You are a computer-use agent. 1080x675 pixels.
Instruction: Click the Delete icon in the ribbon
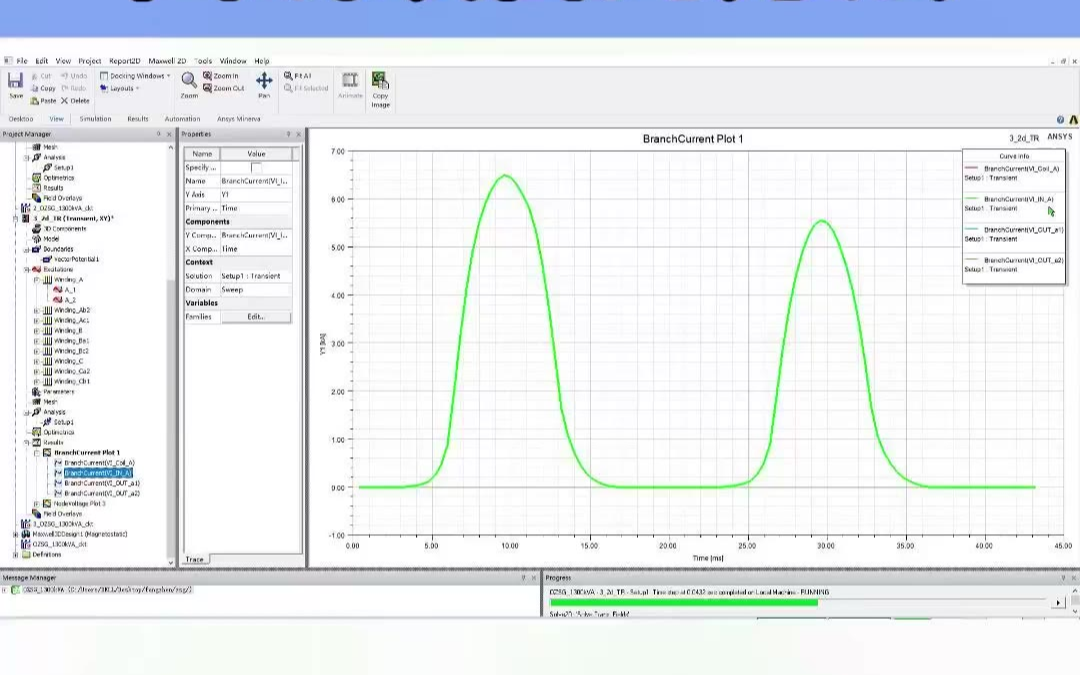click(x=75, y=100)
